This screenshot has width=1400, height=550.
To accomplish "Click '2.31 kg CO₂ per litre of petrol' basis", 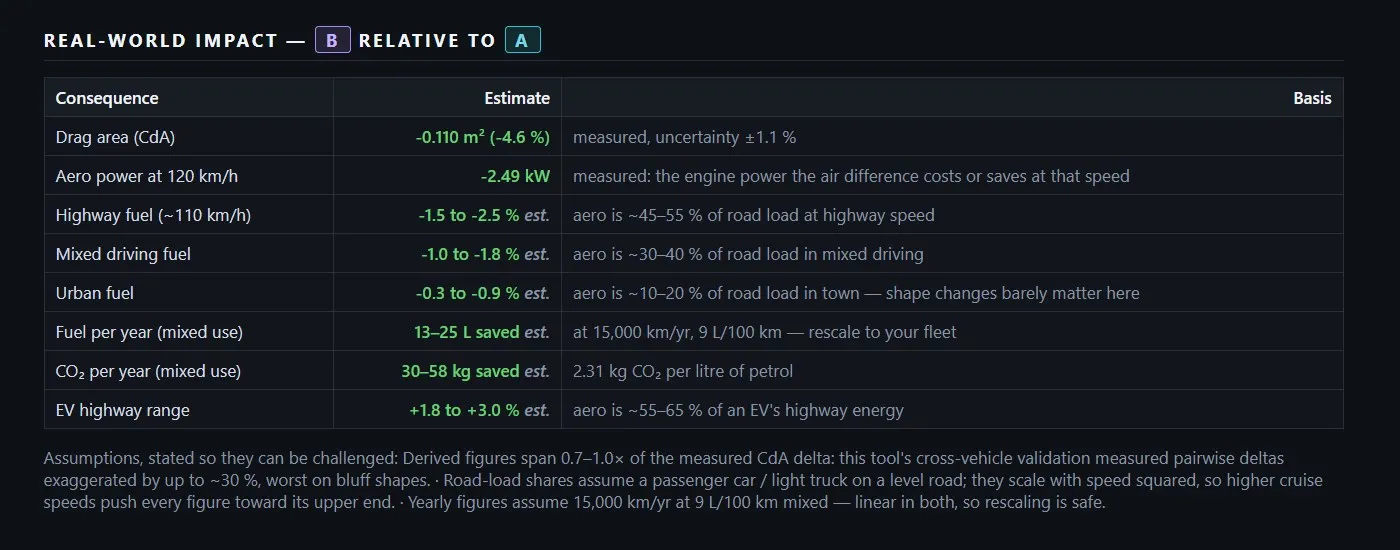I will (x=683, y=371).
